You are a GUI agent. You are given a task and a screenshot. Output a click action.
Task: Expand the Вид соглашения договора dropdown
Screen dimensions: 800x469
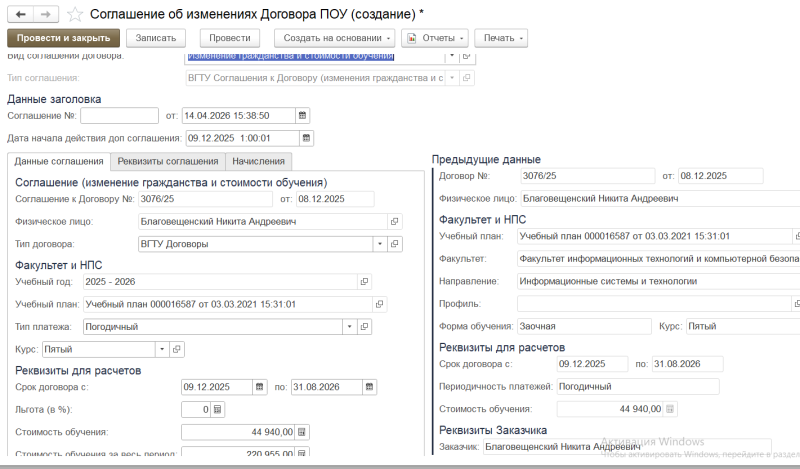tap(452, 56)
